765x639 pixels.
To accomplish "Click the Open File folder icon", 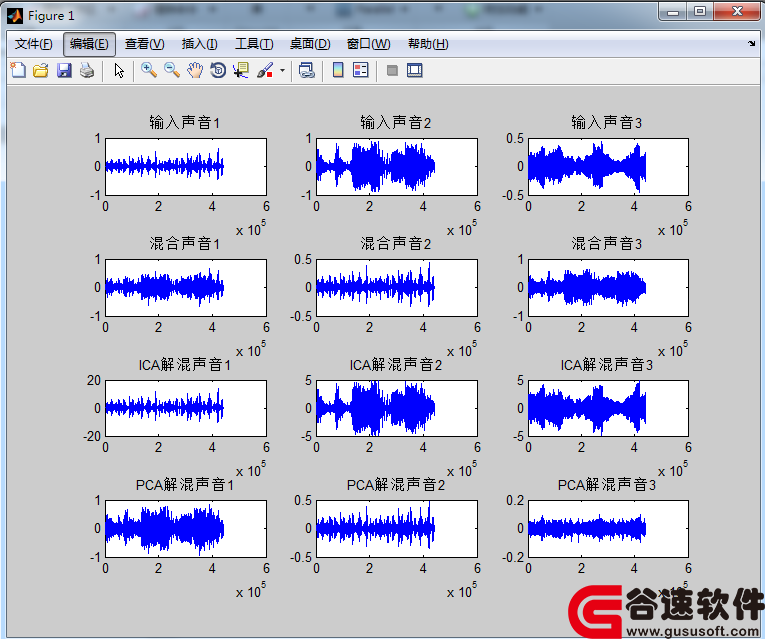I will [x=41, y=70].
